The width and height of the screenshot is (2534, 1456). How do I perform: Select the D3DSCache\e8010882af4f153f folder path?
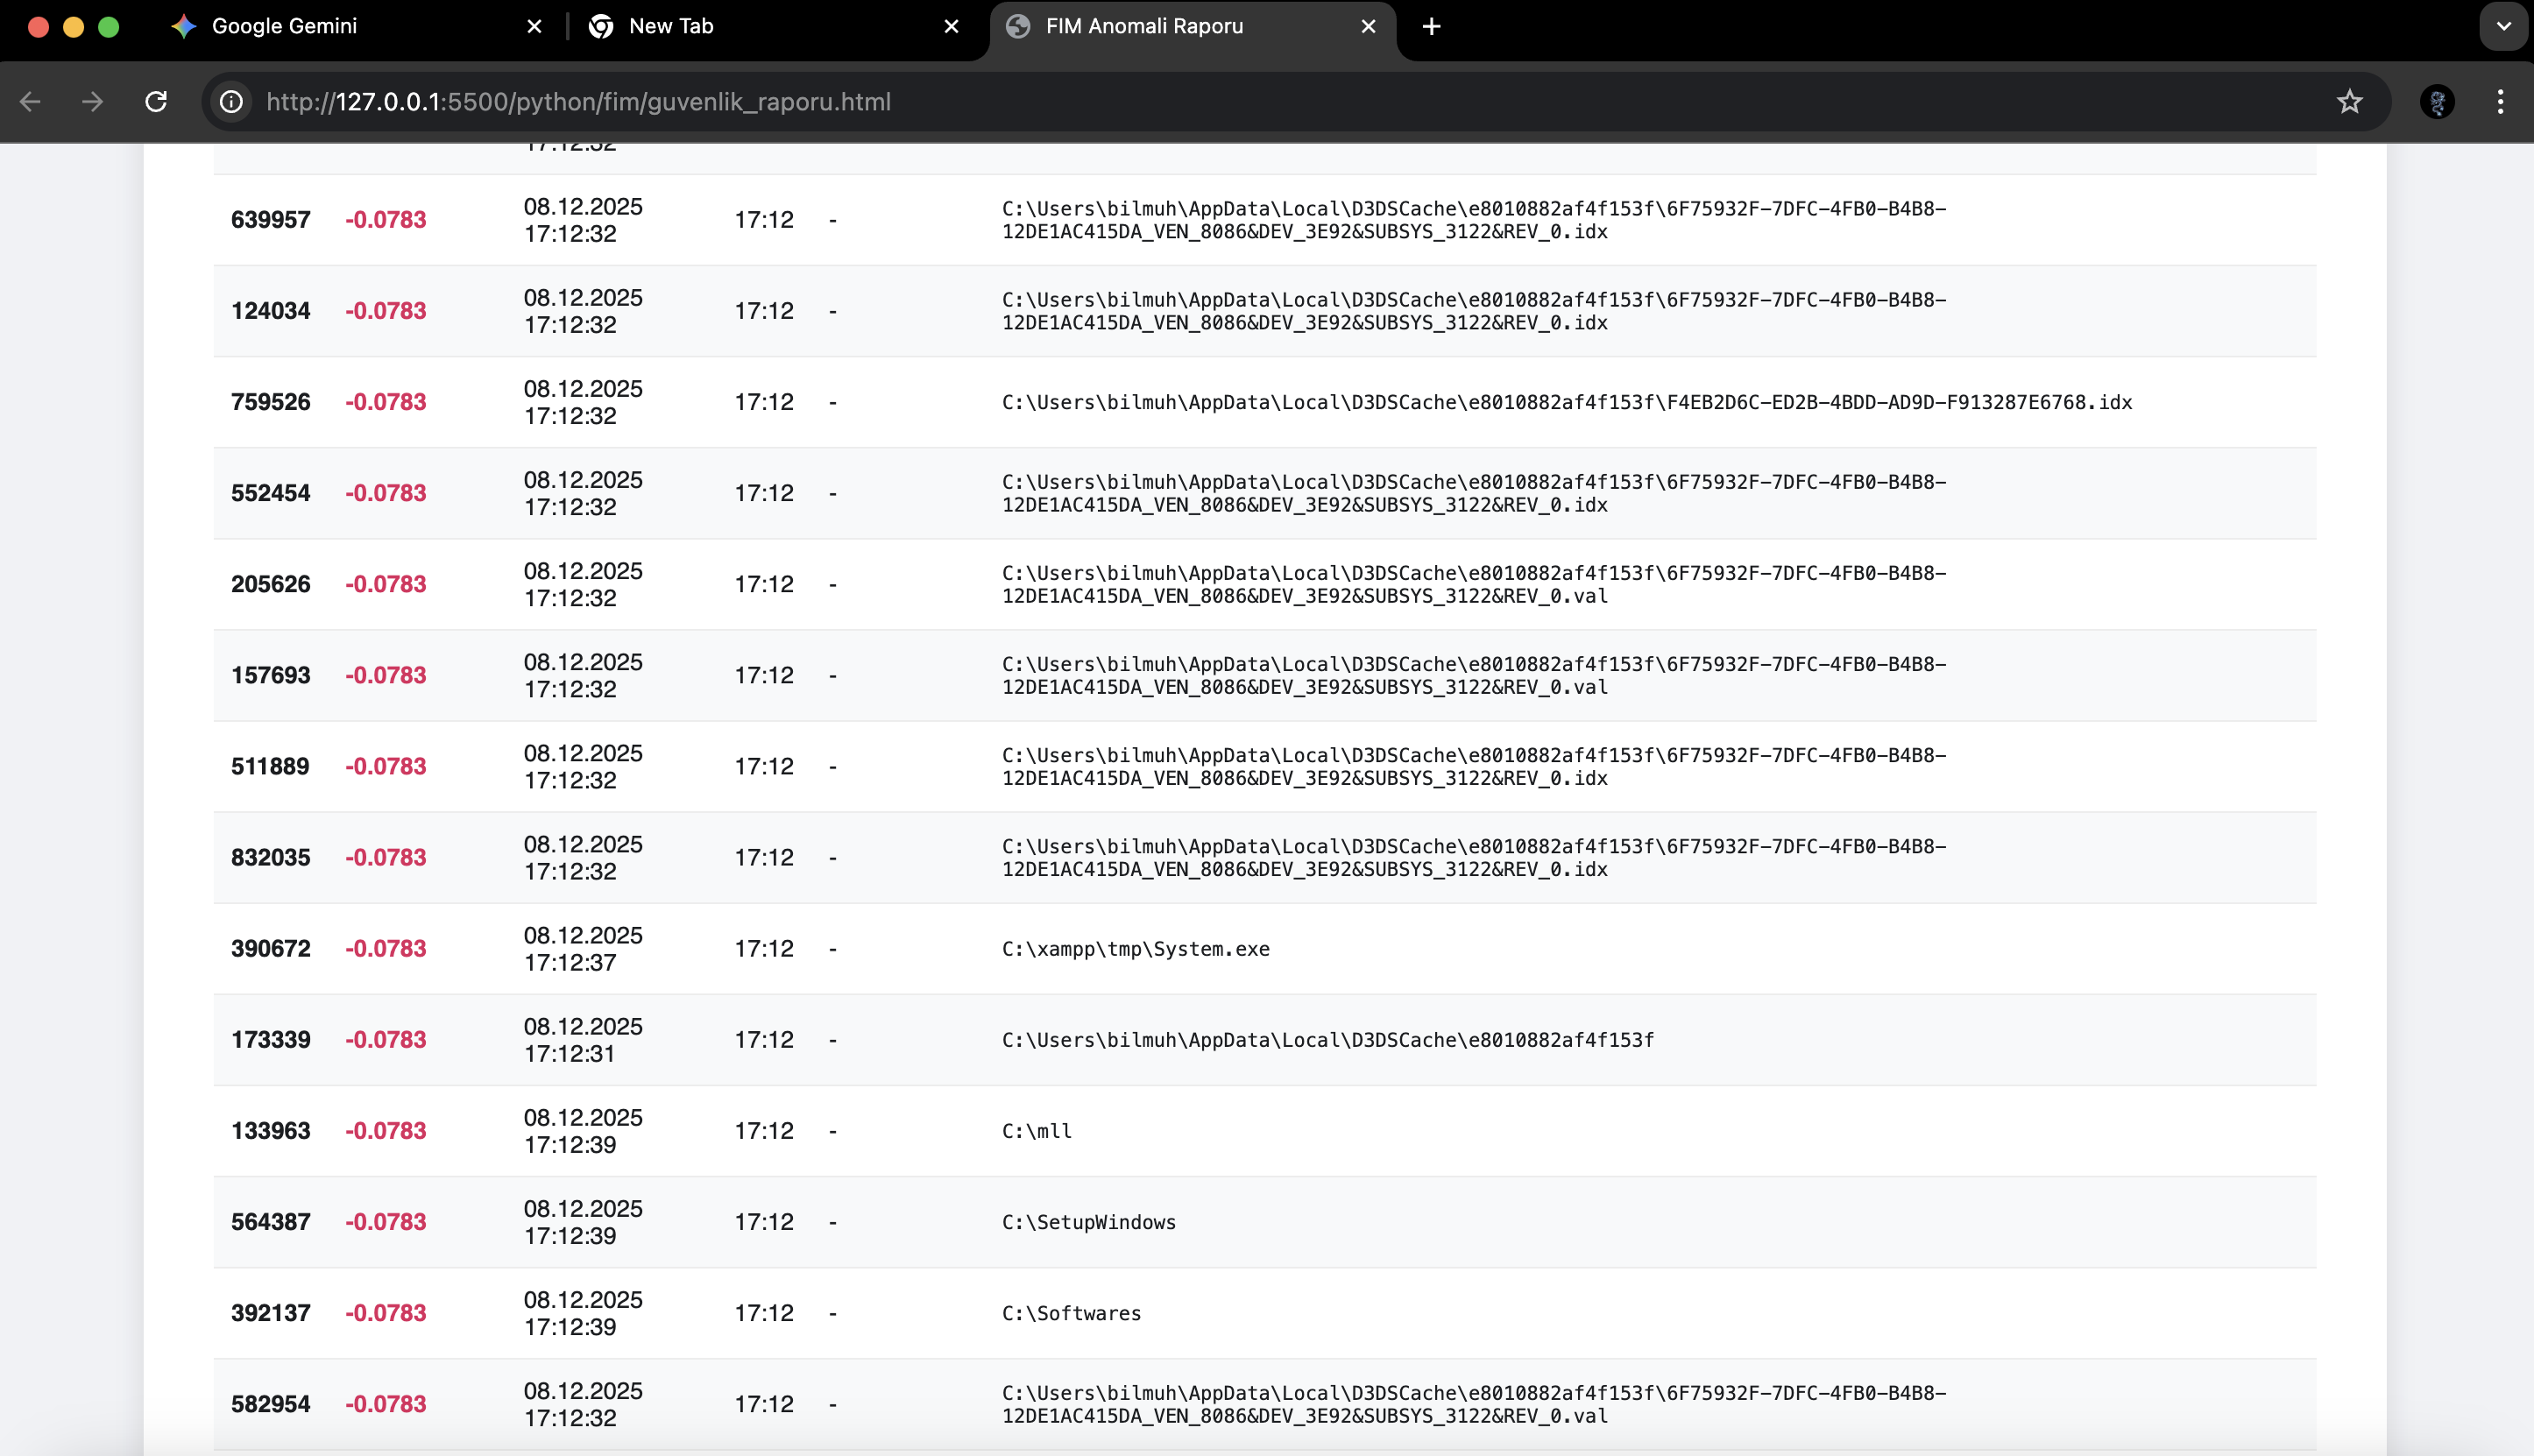(x=1328, y=1040)
